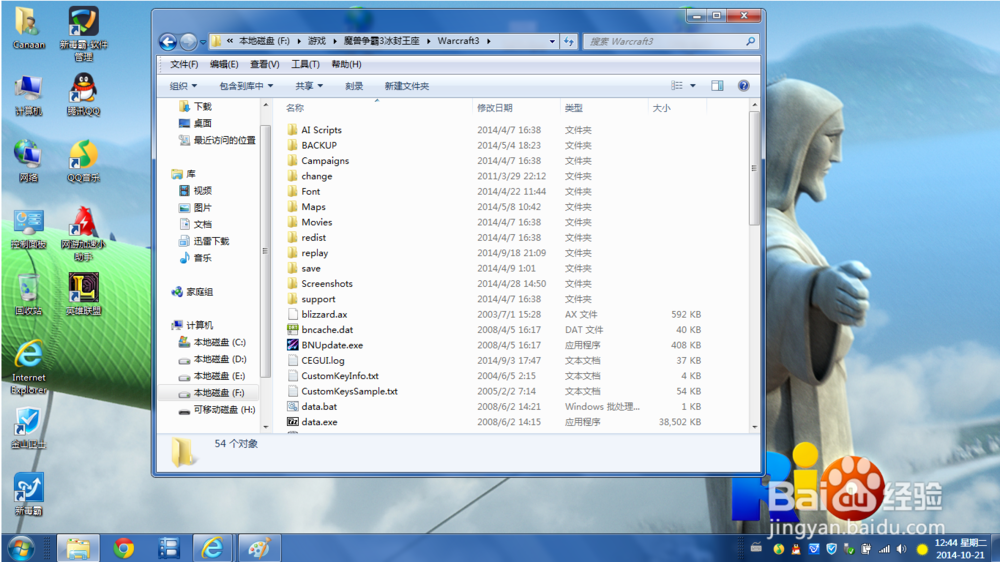Image resolution: width=1000 pixels, height=562 pixels.
Task: Click the Explorer forward arrow button
Action: (188, 41)
